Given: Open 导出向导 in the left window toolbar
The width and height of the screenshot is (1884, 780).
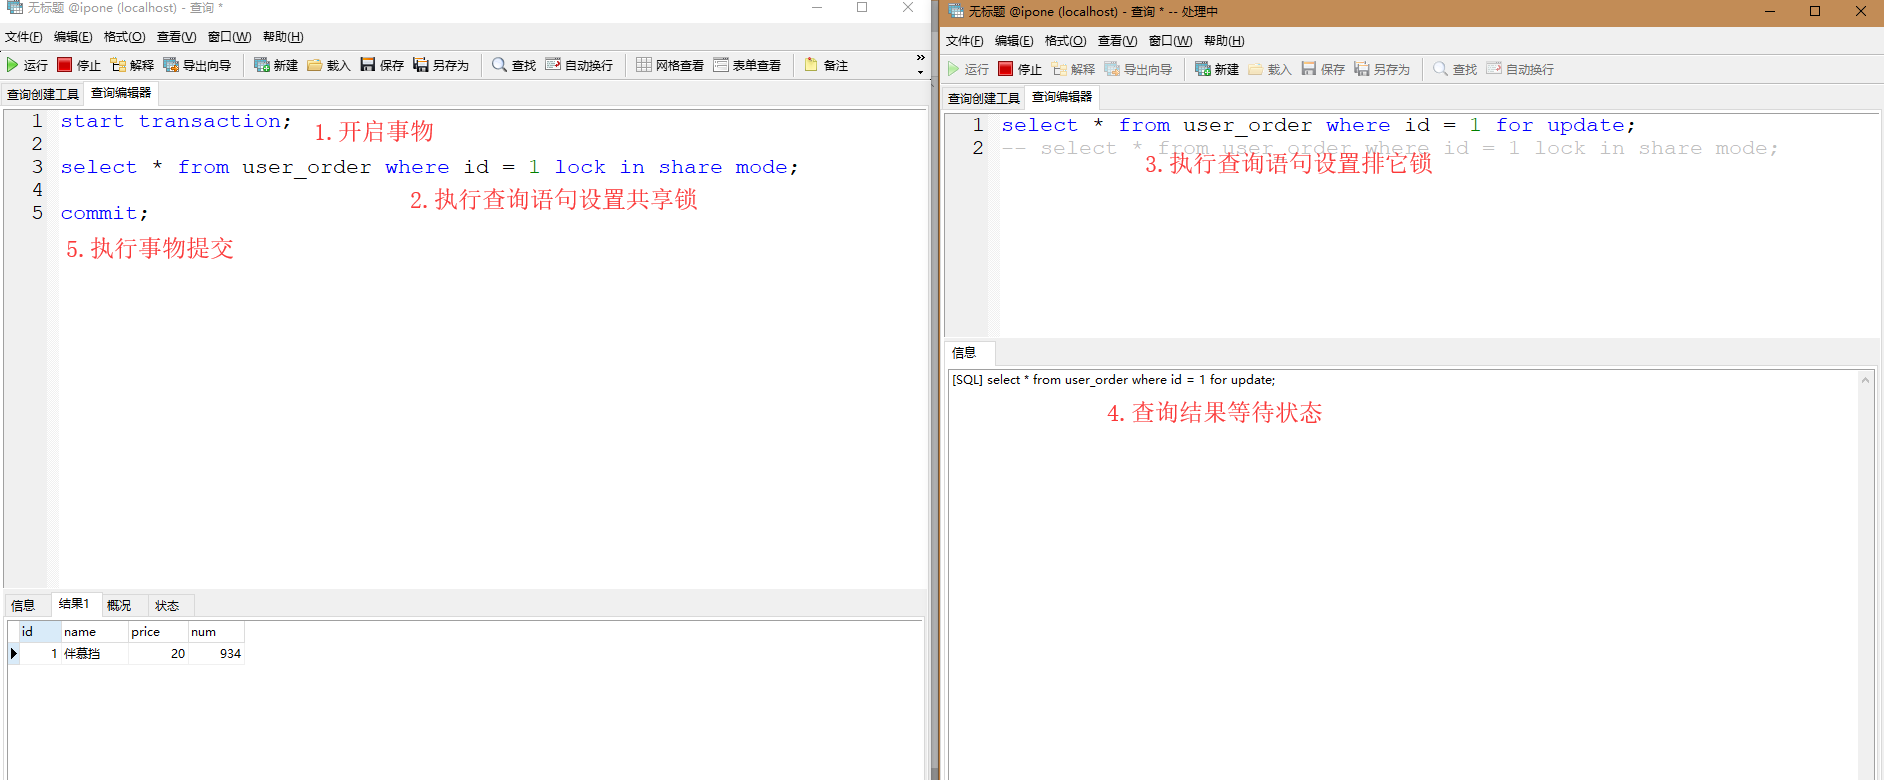Looking at the screenshot, I should [x=197, y=65].
